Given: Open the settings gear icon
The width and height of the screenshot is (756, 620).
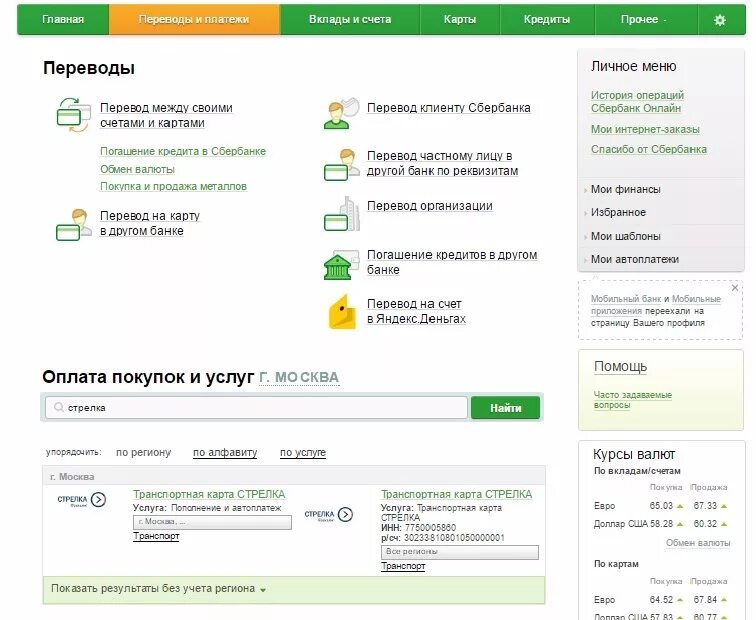Looking at the screenshot, I should coord(719,20).
